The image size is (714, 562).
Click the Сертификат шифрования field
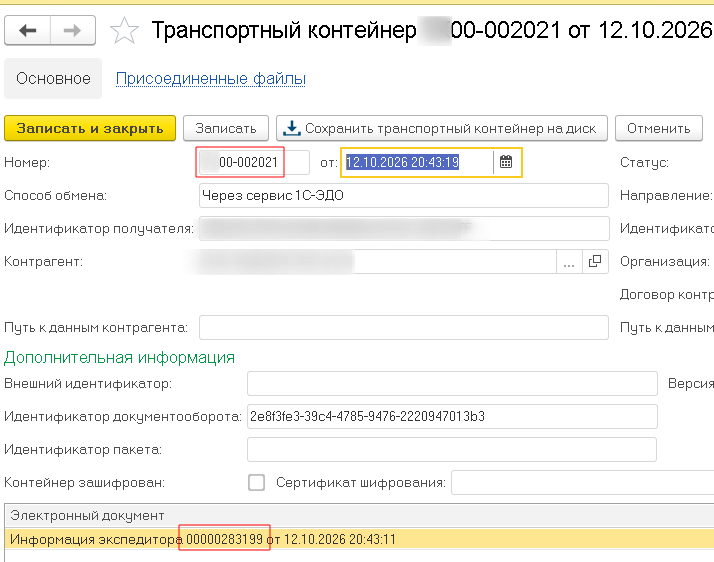[x=582, y=482]
